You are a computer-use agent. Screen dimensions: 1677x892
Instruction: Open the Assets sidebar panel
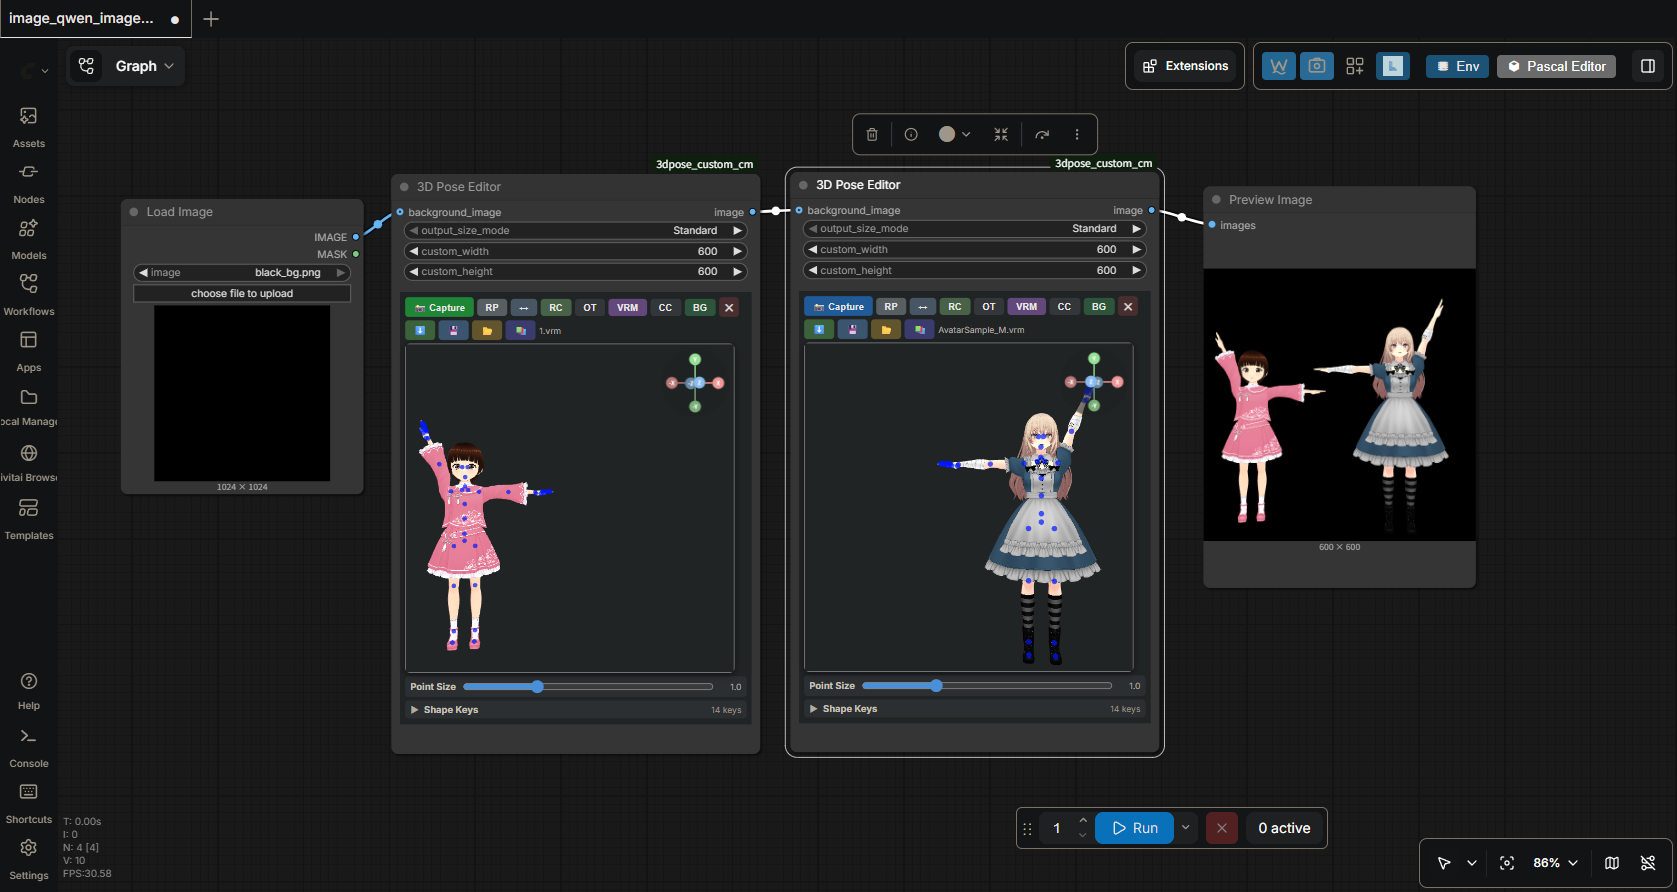coord(29,127)
